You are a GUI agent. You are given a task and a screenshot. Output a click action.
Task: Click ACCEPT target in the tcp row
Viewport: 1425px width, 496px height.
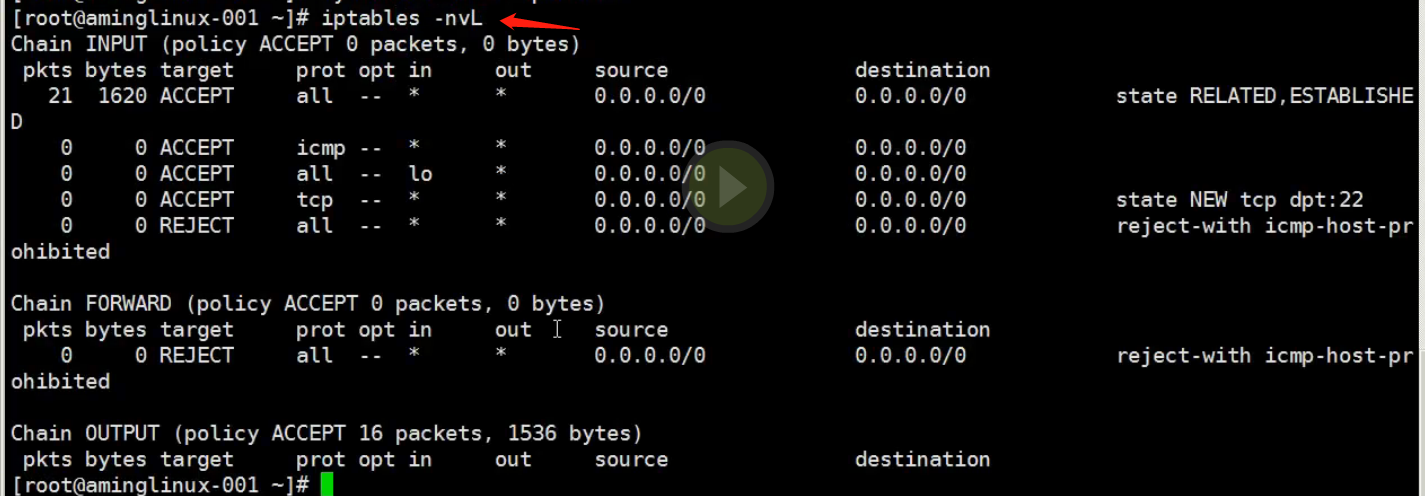click(x=196, y=200)
